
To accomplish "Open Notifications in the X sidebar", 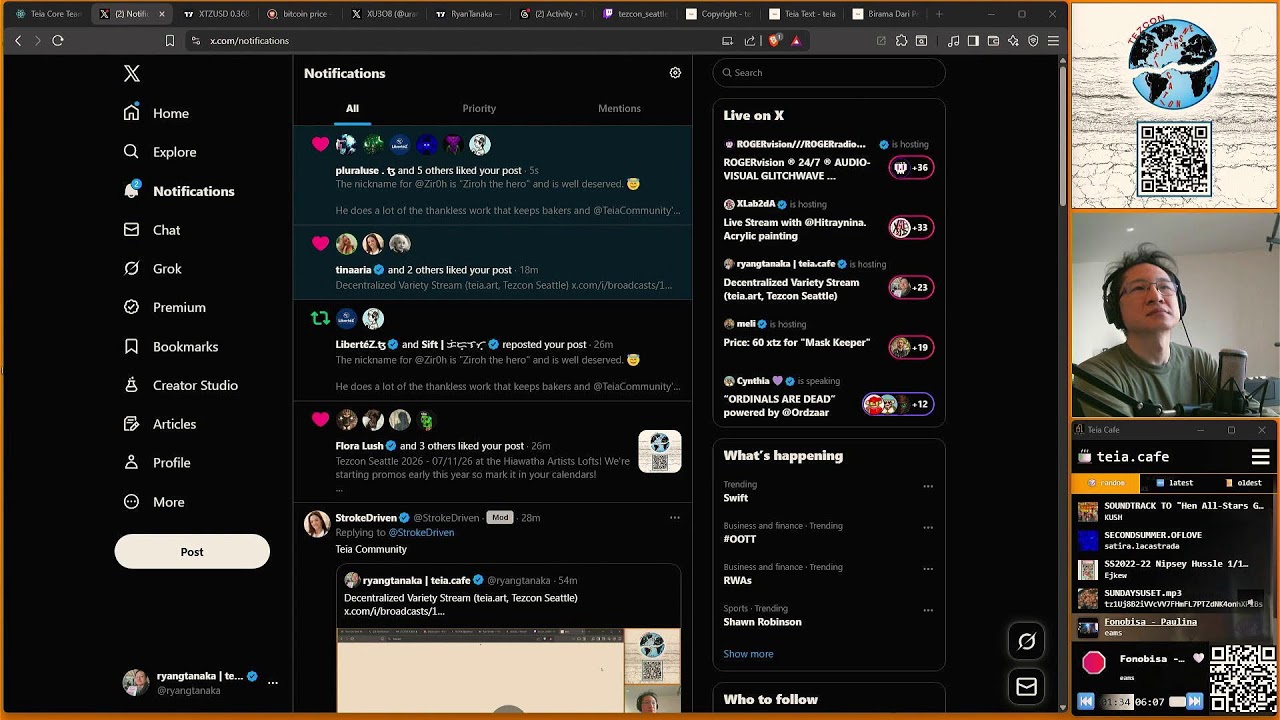I will pyautogui.click(x=180, y=191).
